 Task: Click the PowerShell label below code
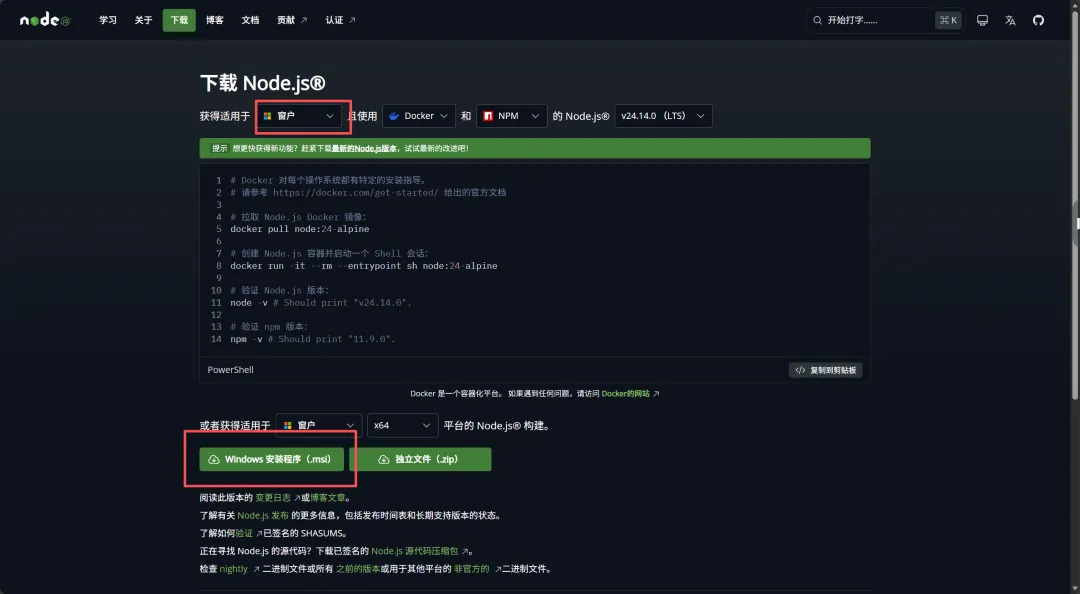pyautogui.click(x=231, y=370)
